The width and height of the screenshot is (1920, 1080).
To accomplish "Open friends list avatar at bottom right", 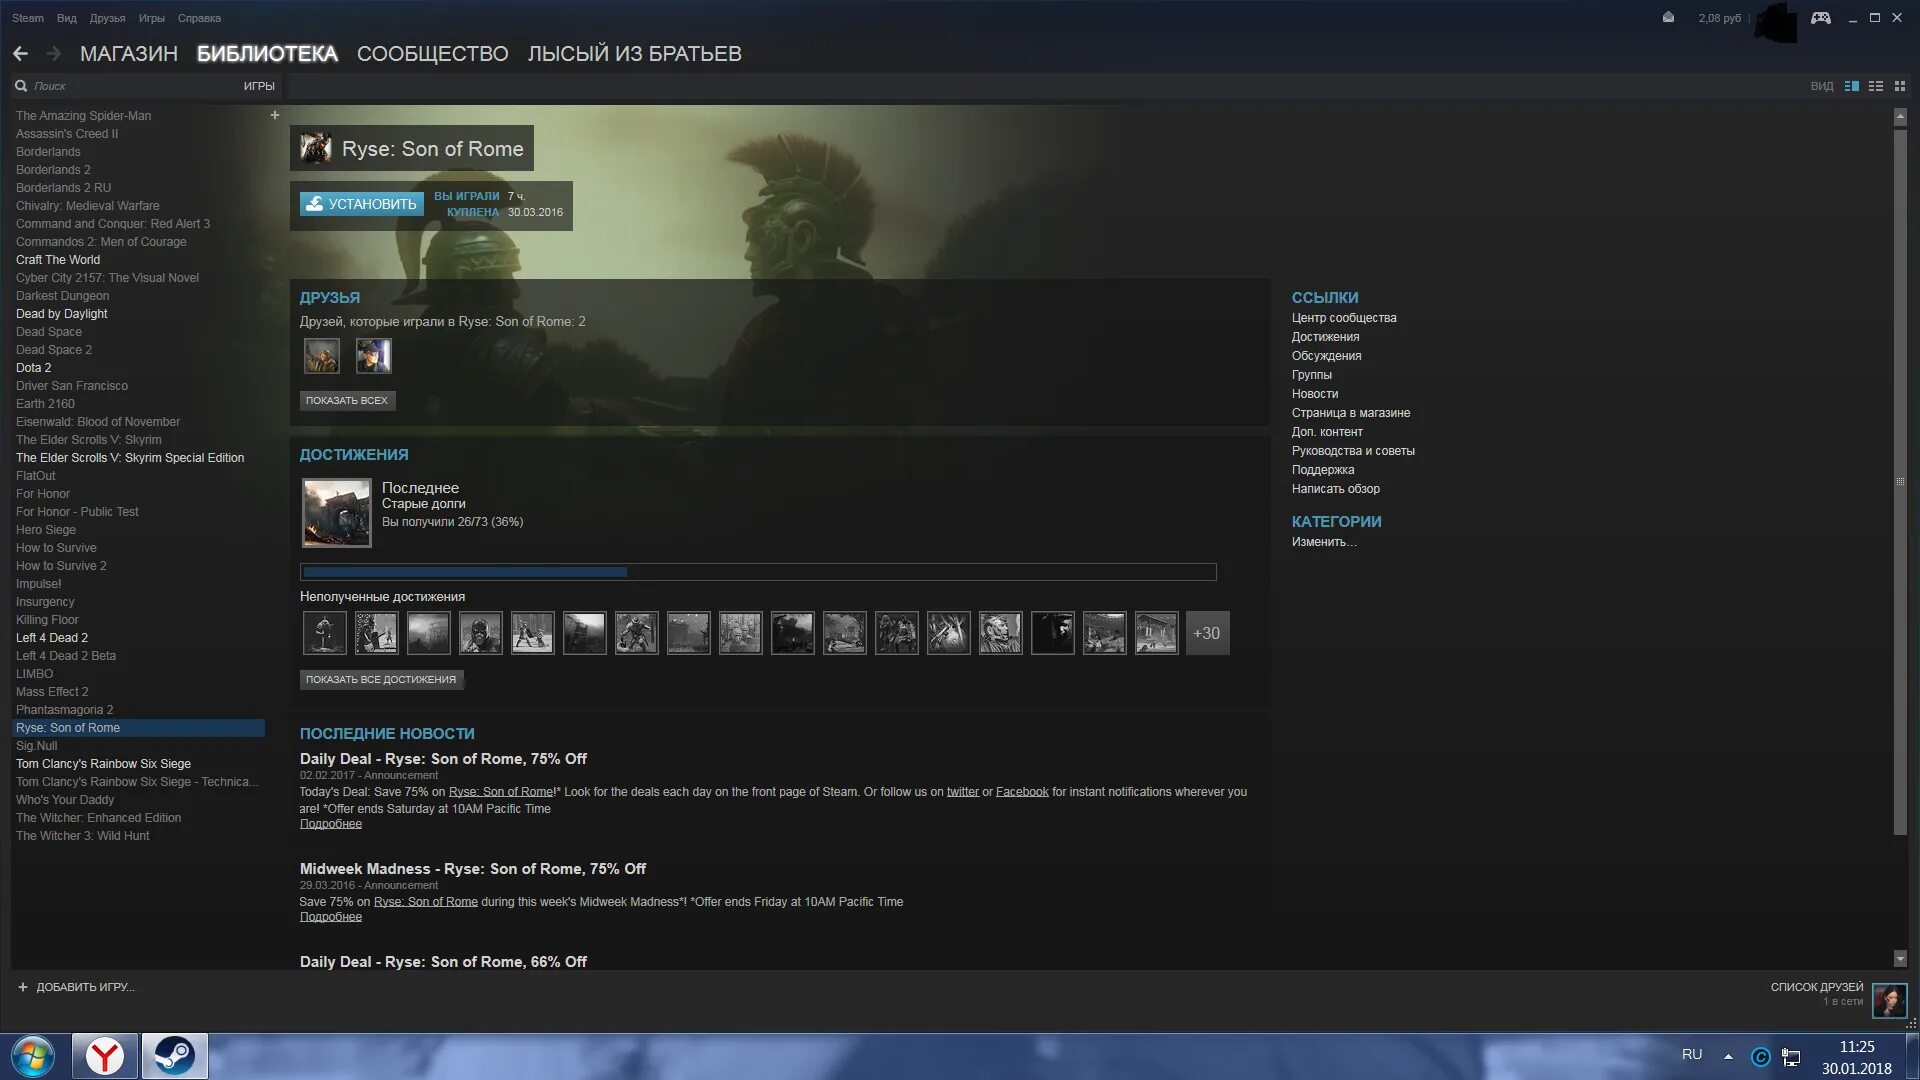I will (x=1889, y=1000).
